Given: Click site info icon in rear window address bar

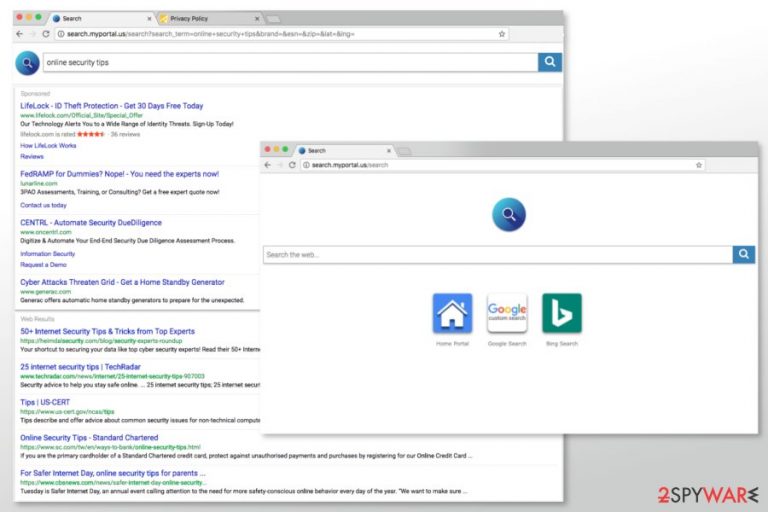Looking at the screenshot, I should [61, 34].
